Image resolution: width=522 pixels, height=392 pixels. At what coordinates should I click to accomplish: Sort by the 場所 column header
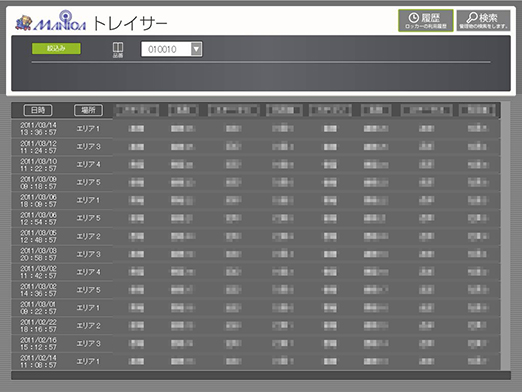point(88,110)
